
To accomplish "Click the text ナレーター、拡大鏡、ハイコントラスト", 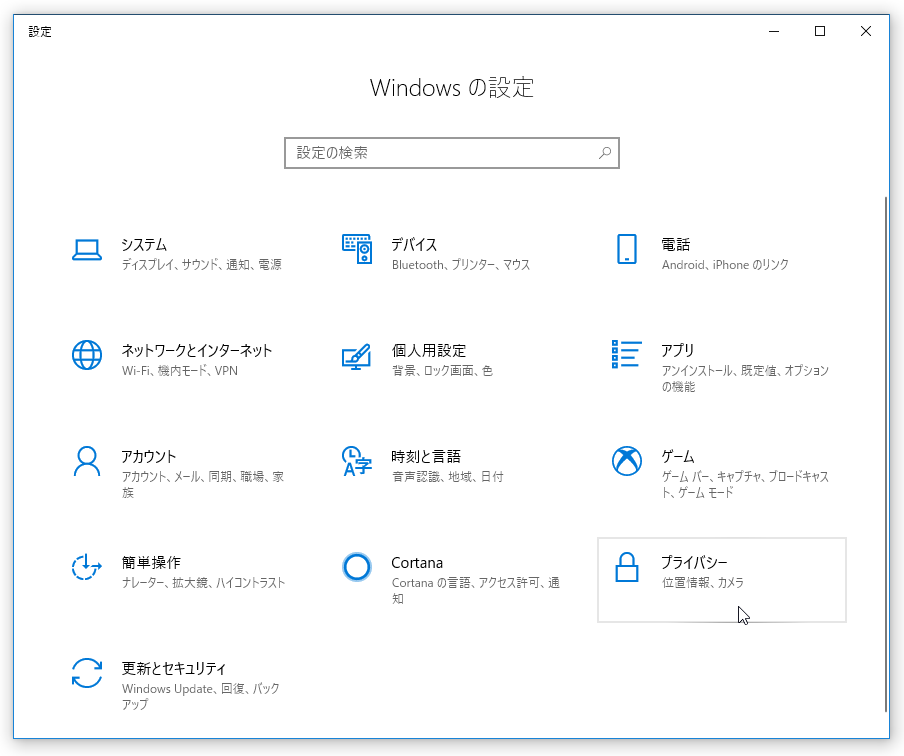I will pyautogui.click(x=204, y=583).
